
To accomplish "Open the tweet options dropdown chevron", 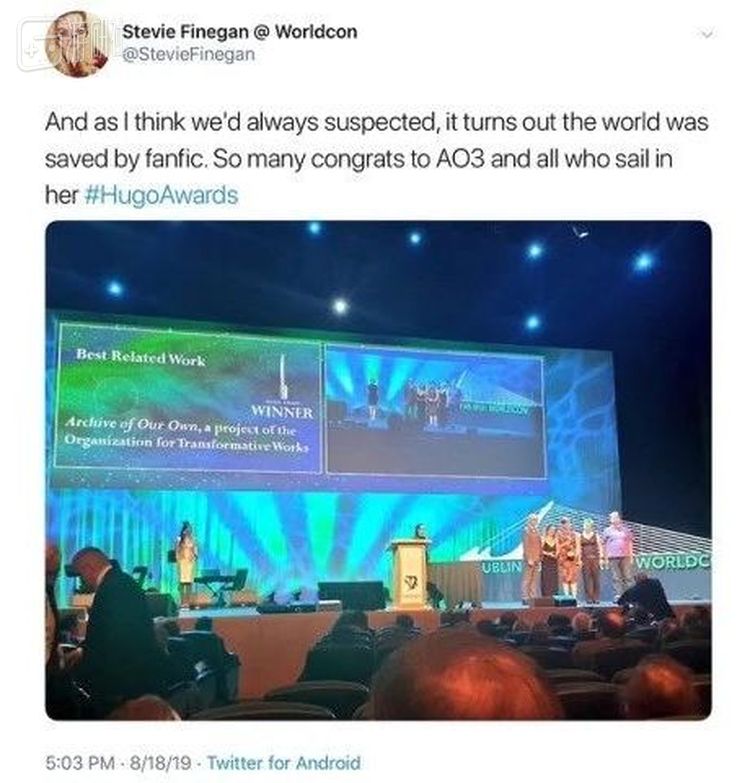I will 708,34.
